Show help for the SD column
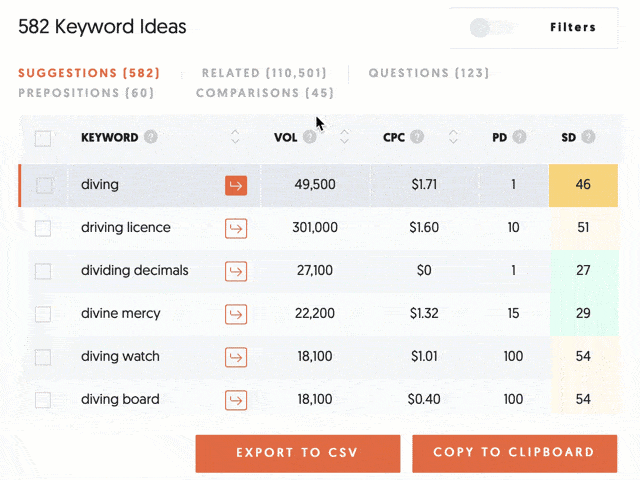 [x=588, y=136]
